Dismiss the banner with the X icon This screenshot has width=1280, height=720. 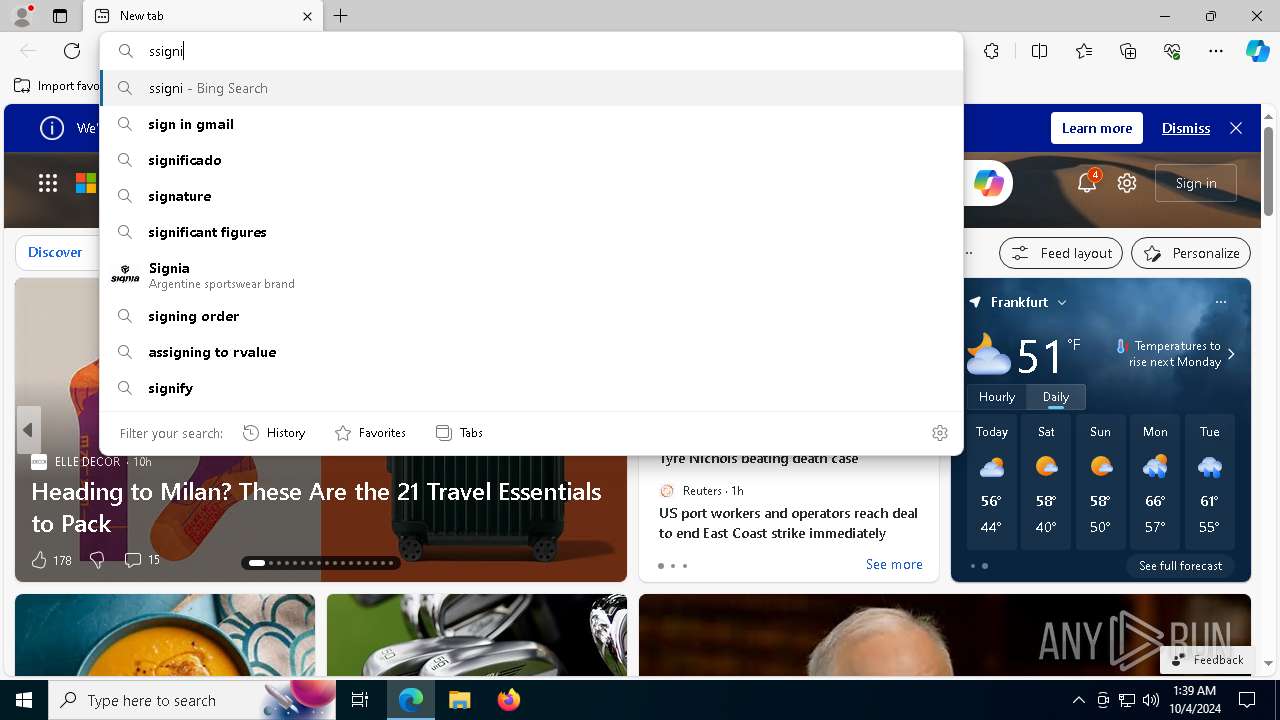(x=1236, y=128)
